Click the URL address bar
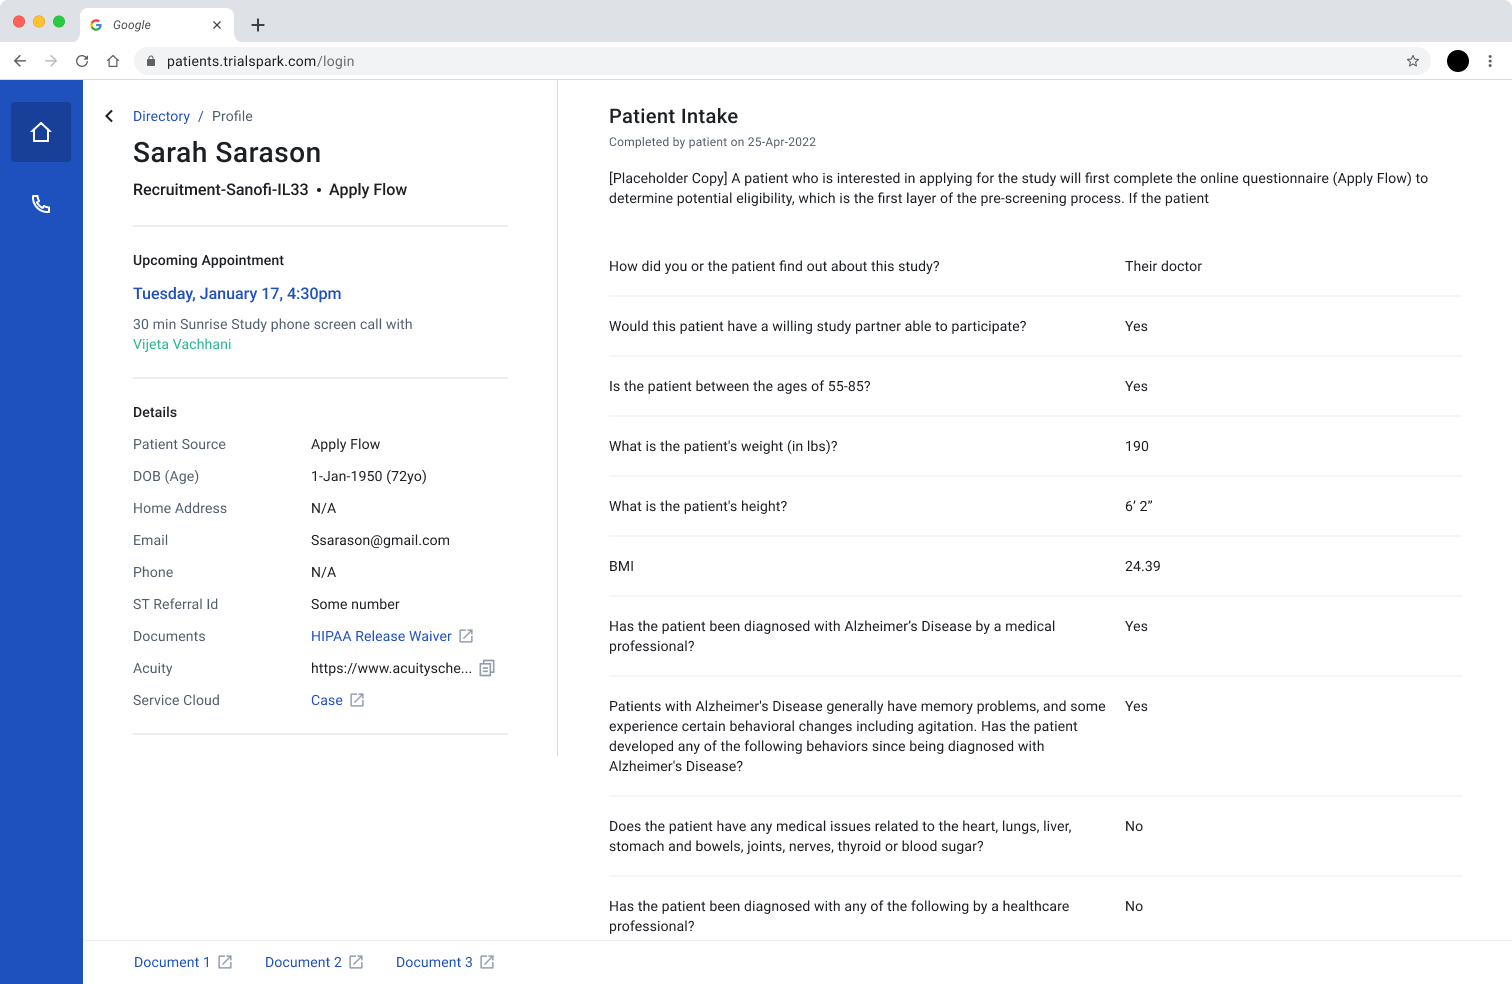 pyautogui.click(x=700, y=61)
